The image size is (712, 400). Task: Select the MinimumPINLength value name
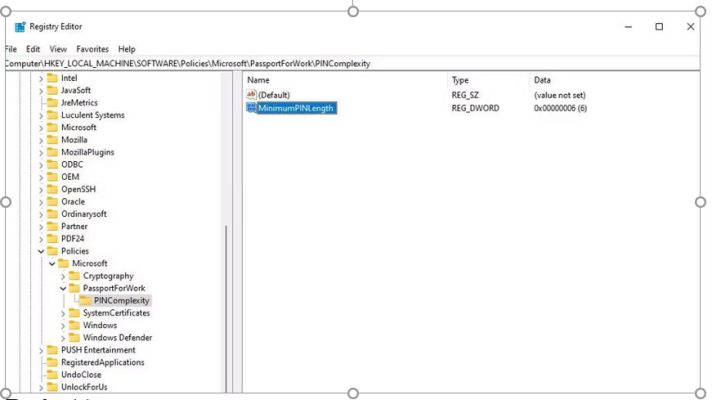(x=296, y=108)
